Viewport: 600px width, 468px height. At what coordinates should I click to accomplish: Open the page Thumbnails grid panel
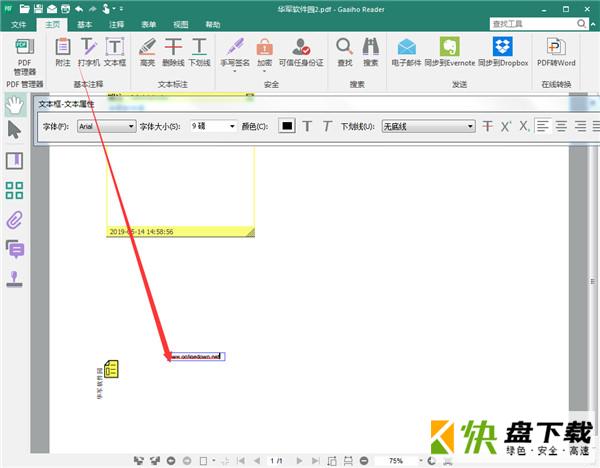15,190
